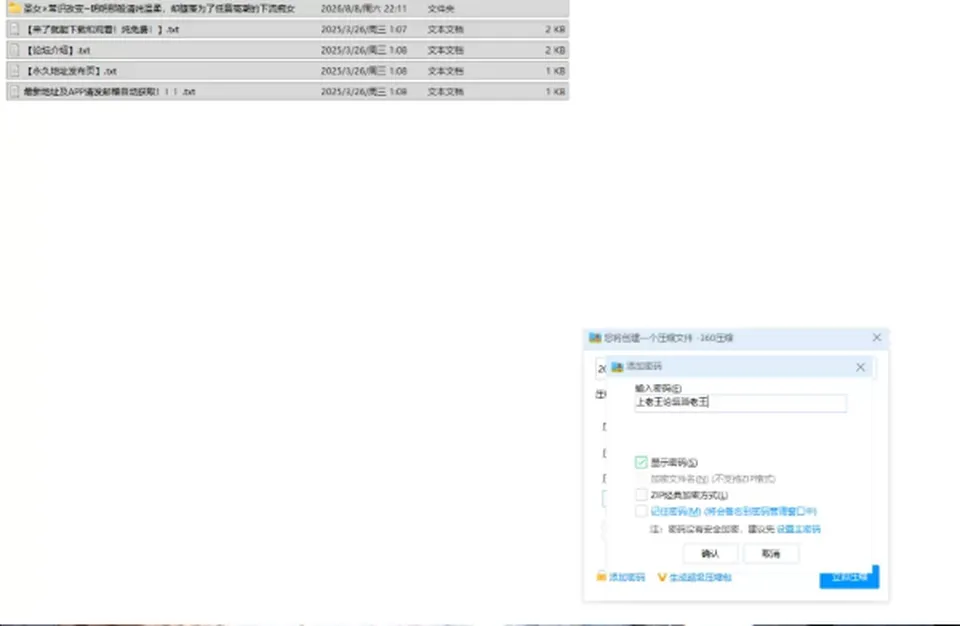
Task: Click the icon of the 最新地址及APP text file
Action: click(15, 92)
